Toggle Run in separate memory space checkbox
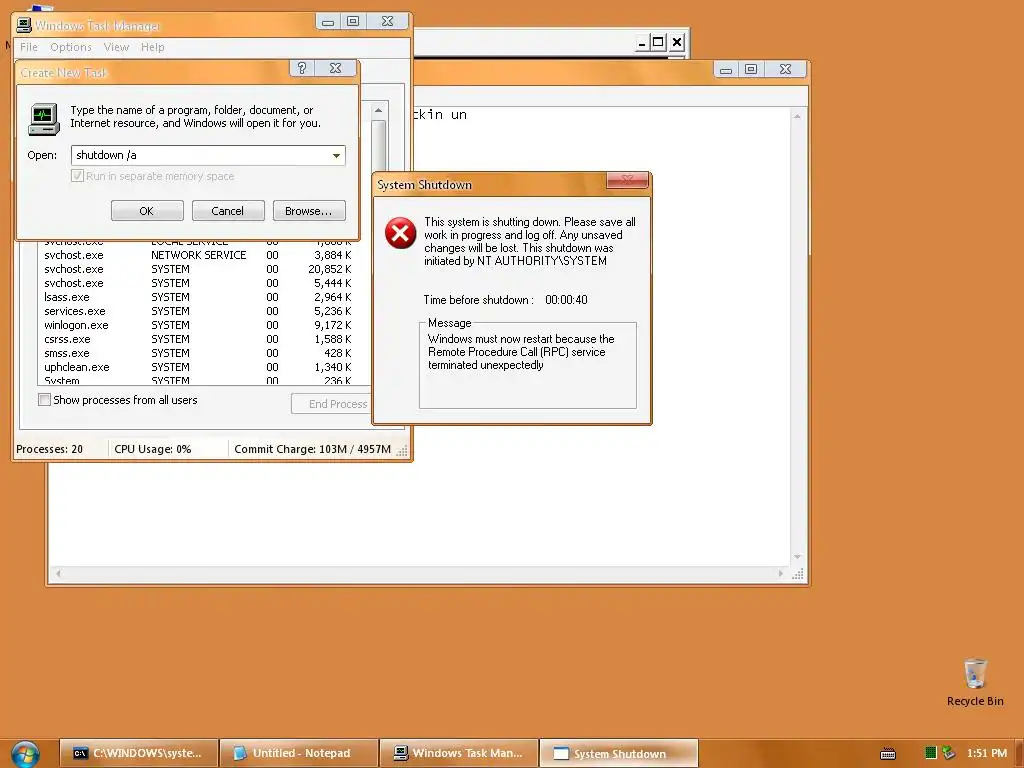1024x768 pixels. click(77, 176)
